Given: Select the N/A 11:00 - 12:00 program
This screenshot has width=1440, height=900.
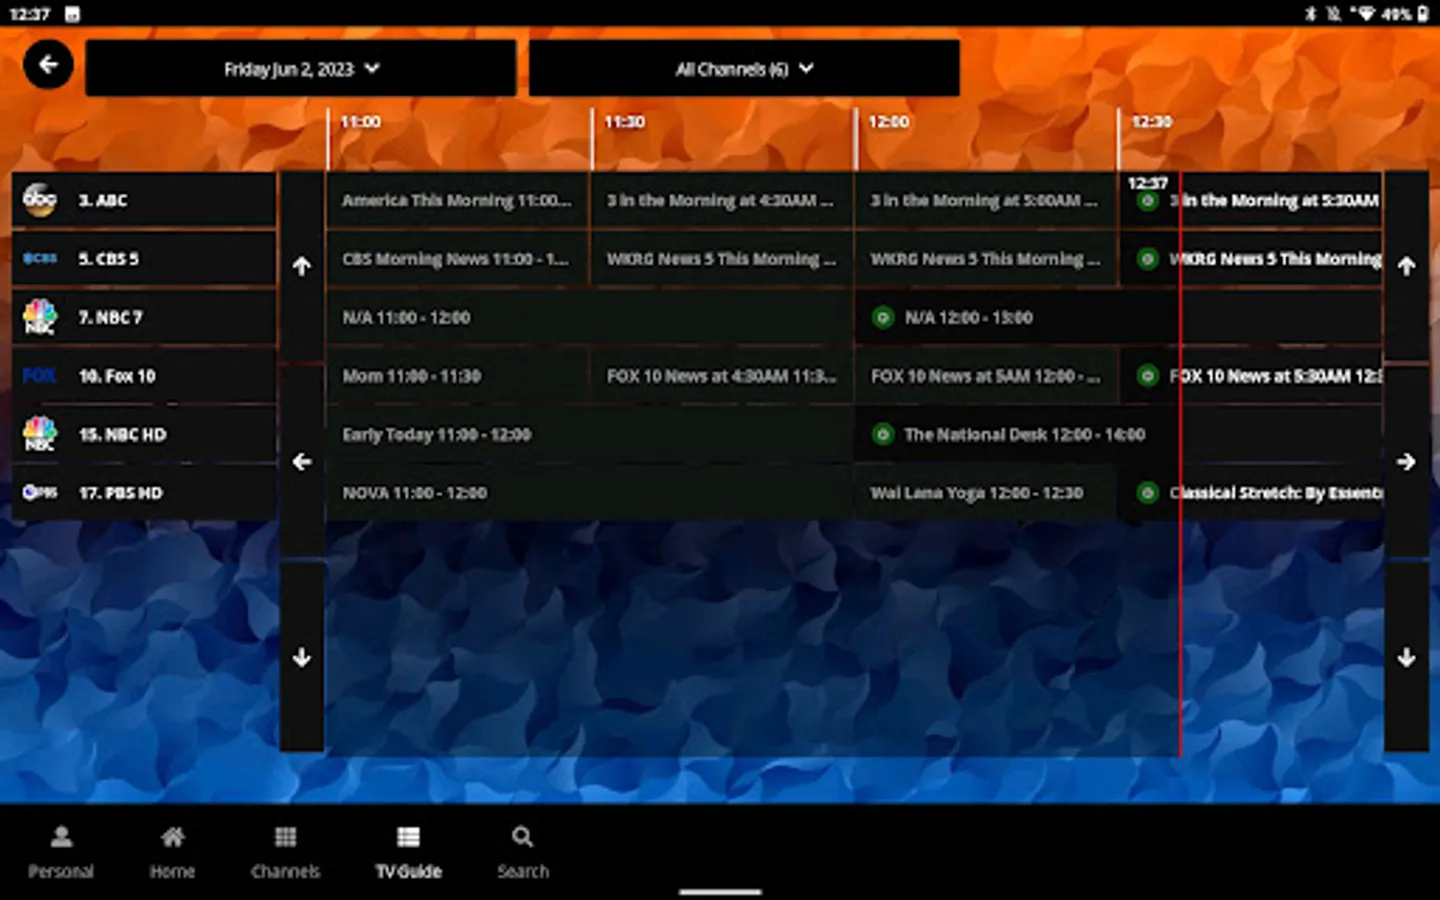Looking at the screenshot, I should point(590,317).
